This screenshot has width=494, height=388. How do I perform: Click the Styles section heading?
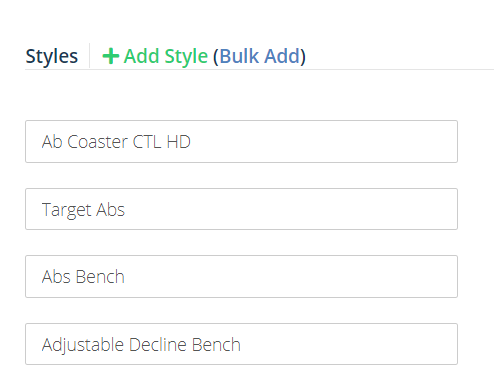tap(52, 56)
